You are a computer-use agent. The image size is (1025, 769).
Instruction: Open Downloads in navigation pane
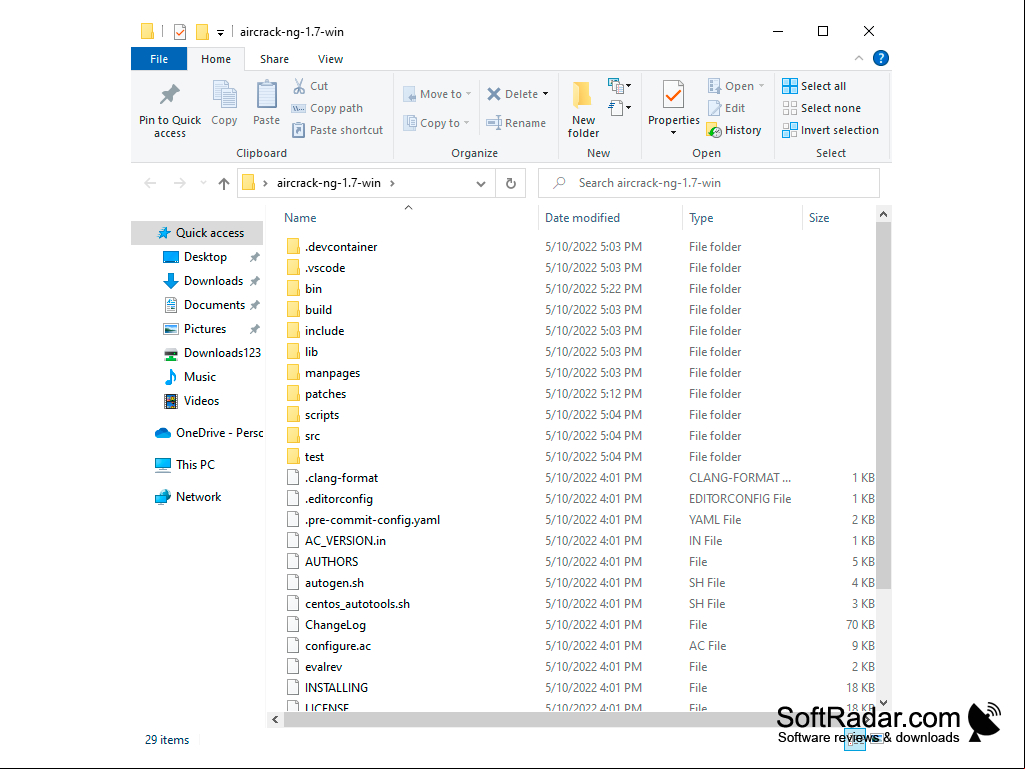pyautogui.click(x=212, y=281)
